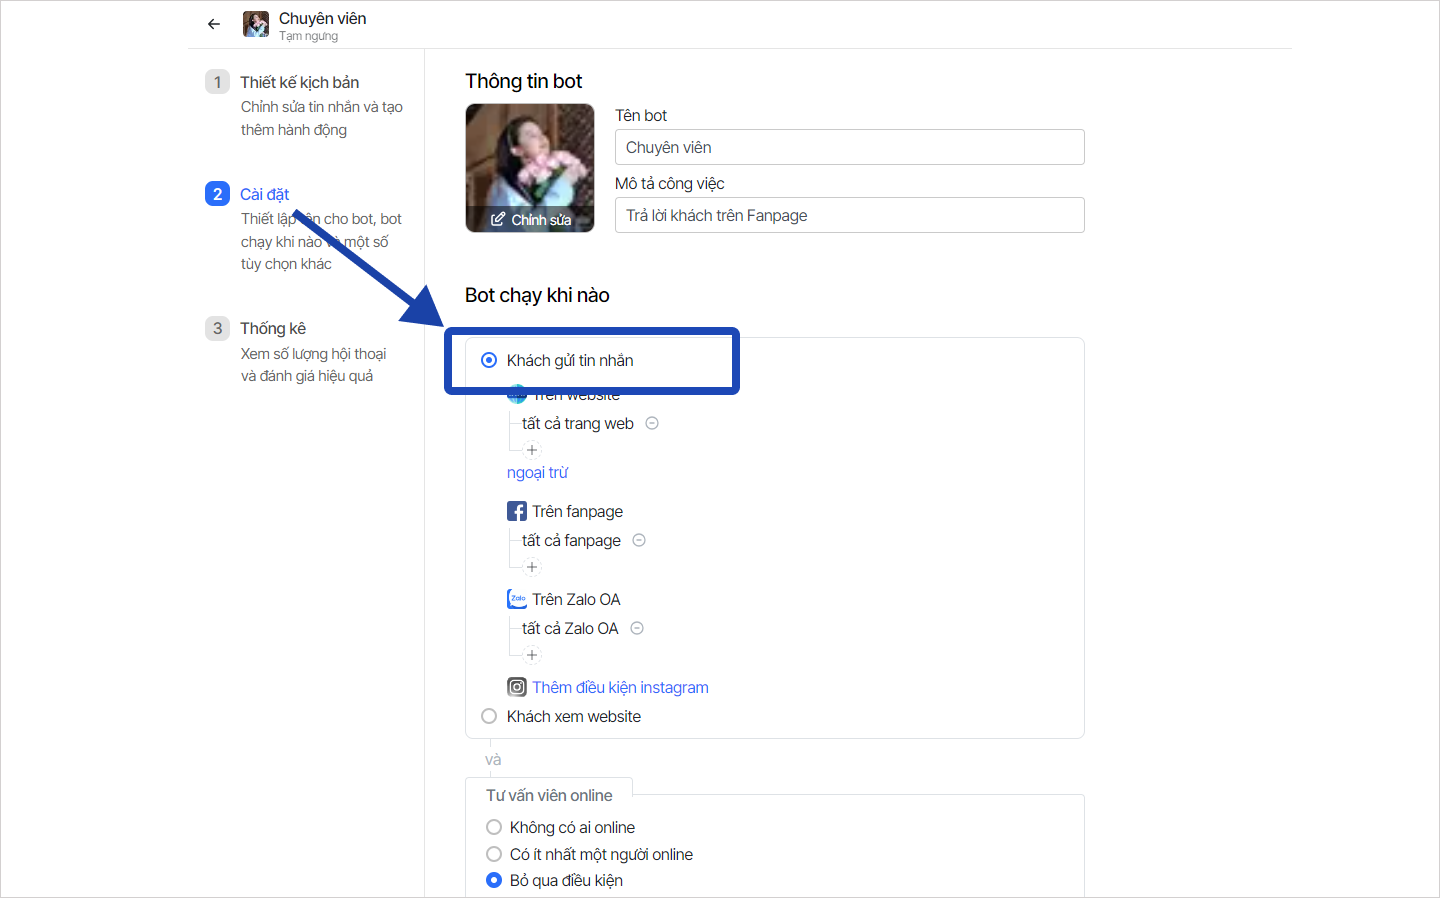Remove the 'tất cả Zalo OA' condition
This screenshot has width=1440, height=898.
(x=637, y=628)
